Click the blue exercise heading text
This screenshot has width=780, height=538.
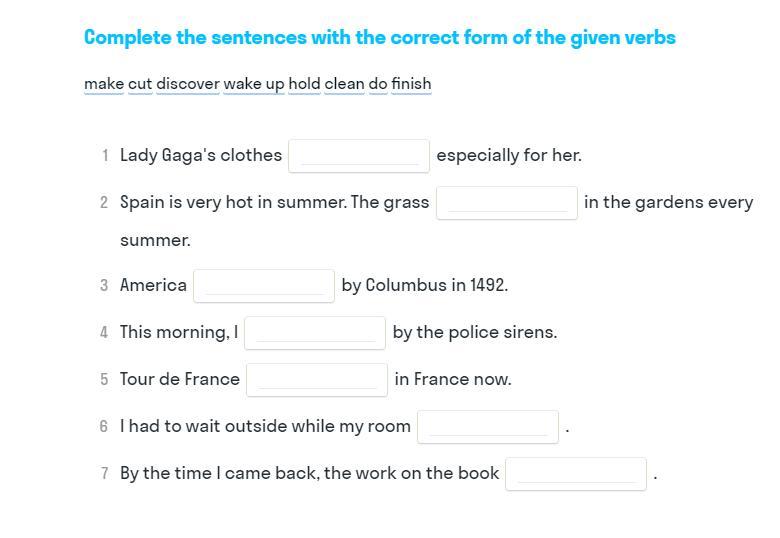[x=380, y=38]
